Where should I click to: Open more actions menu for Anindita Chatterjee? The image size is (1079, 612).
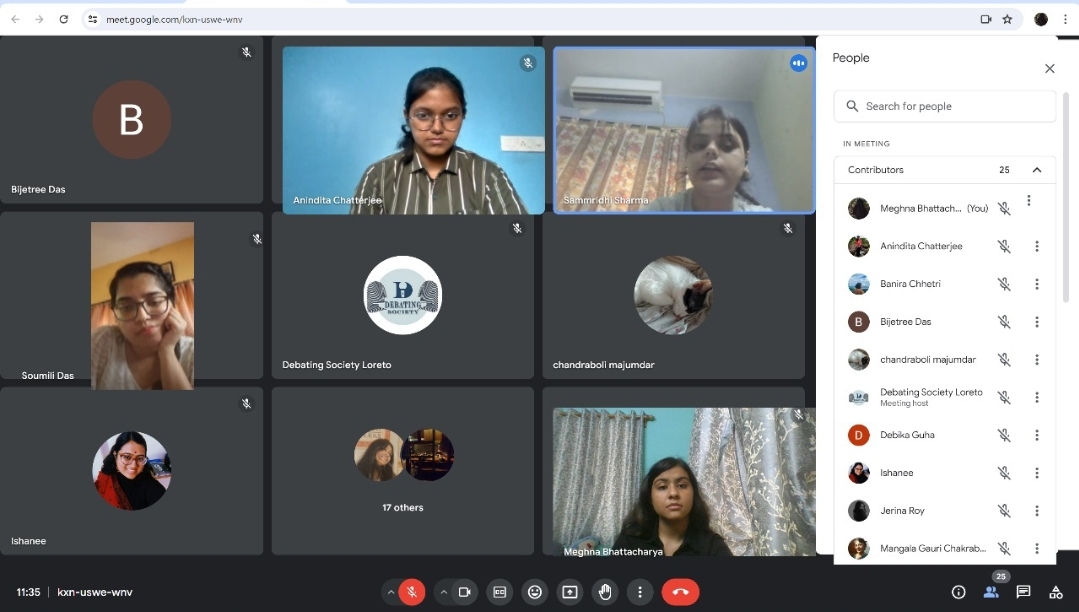(x=1037, y=246)
